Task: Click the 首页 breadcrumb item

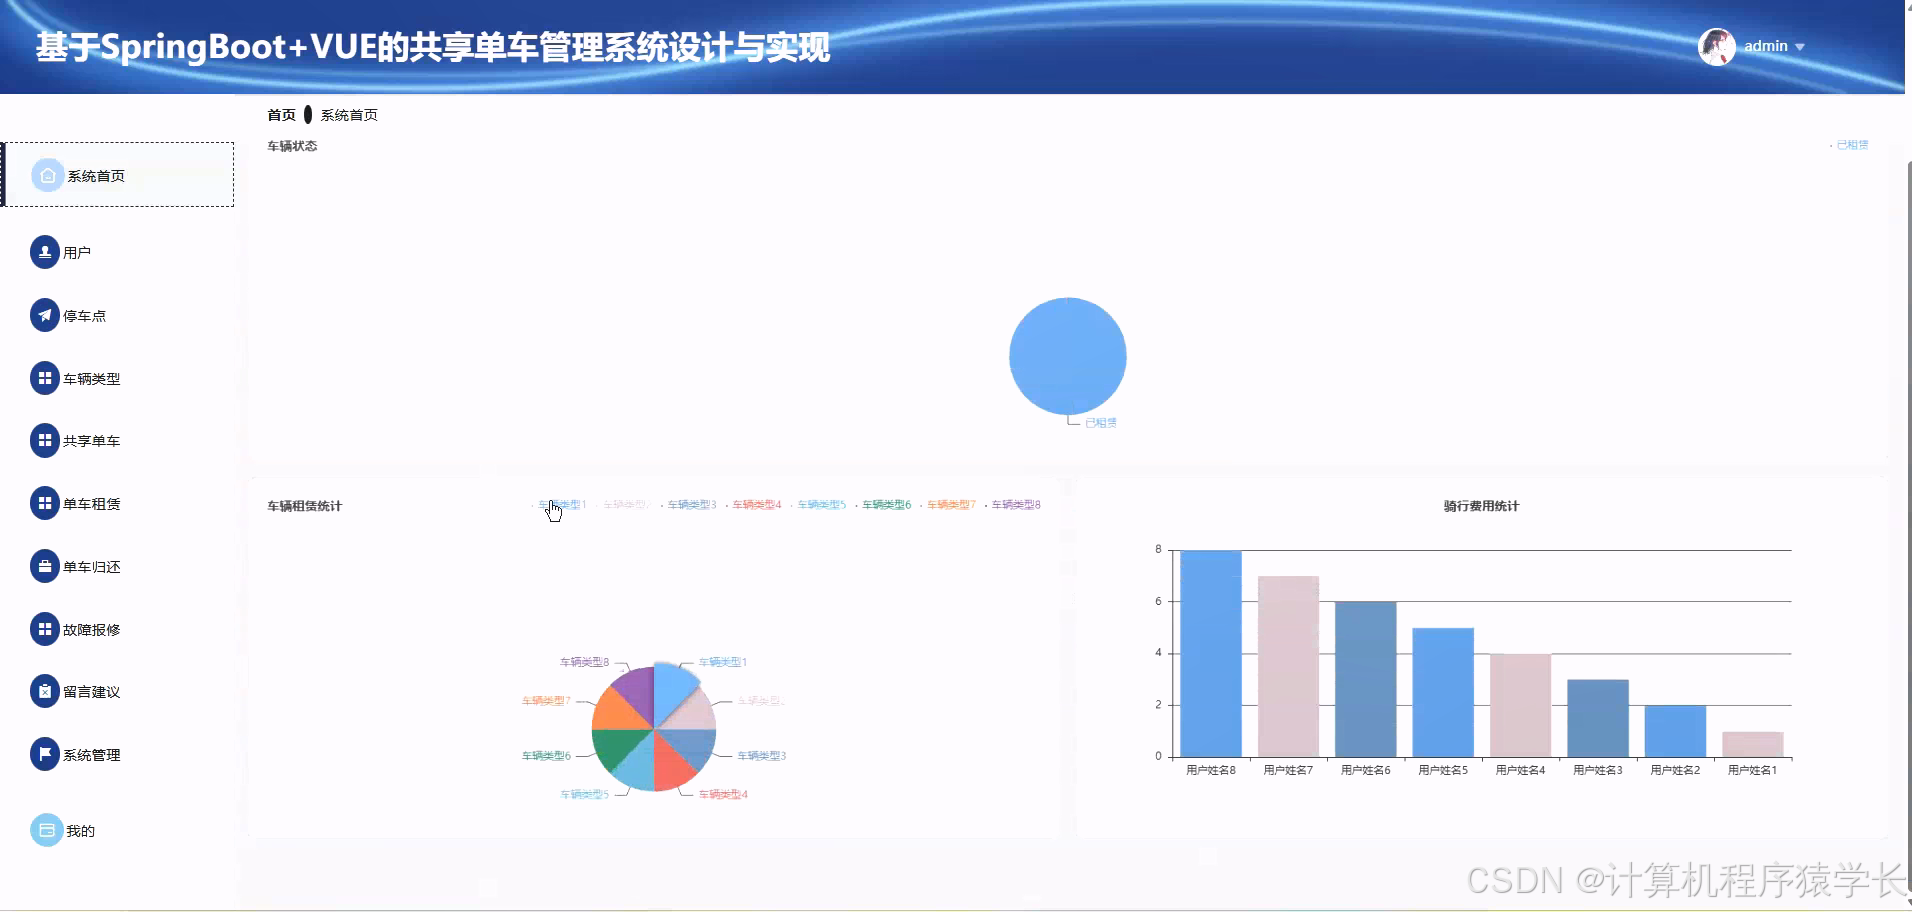Action: tap(281, 114)
